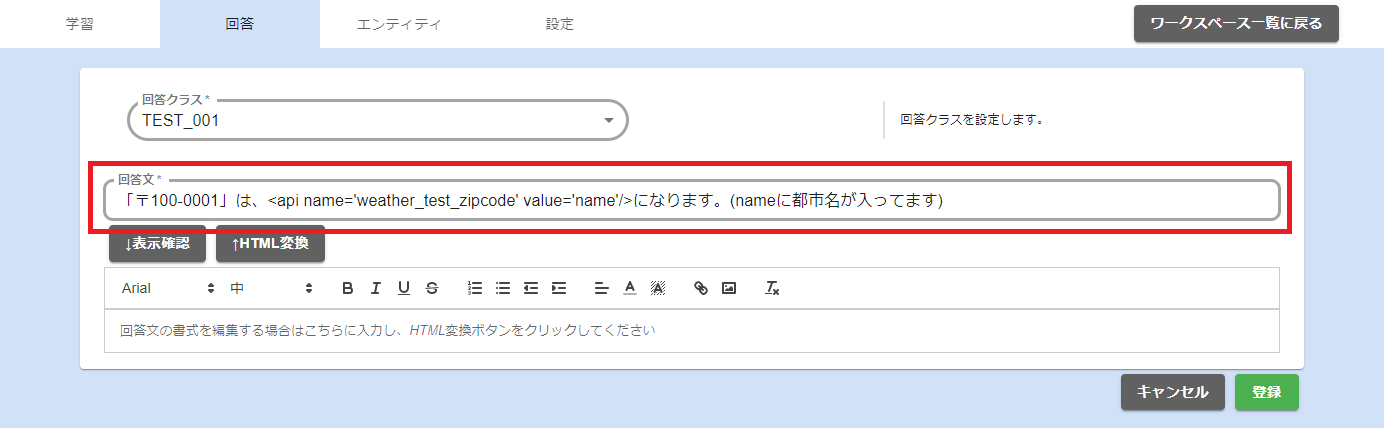Open the text alignment dropdown
The height and width of the screenshot is (428, 1384).
tap(602, 288)
